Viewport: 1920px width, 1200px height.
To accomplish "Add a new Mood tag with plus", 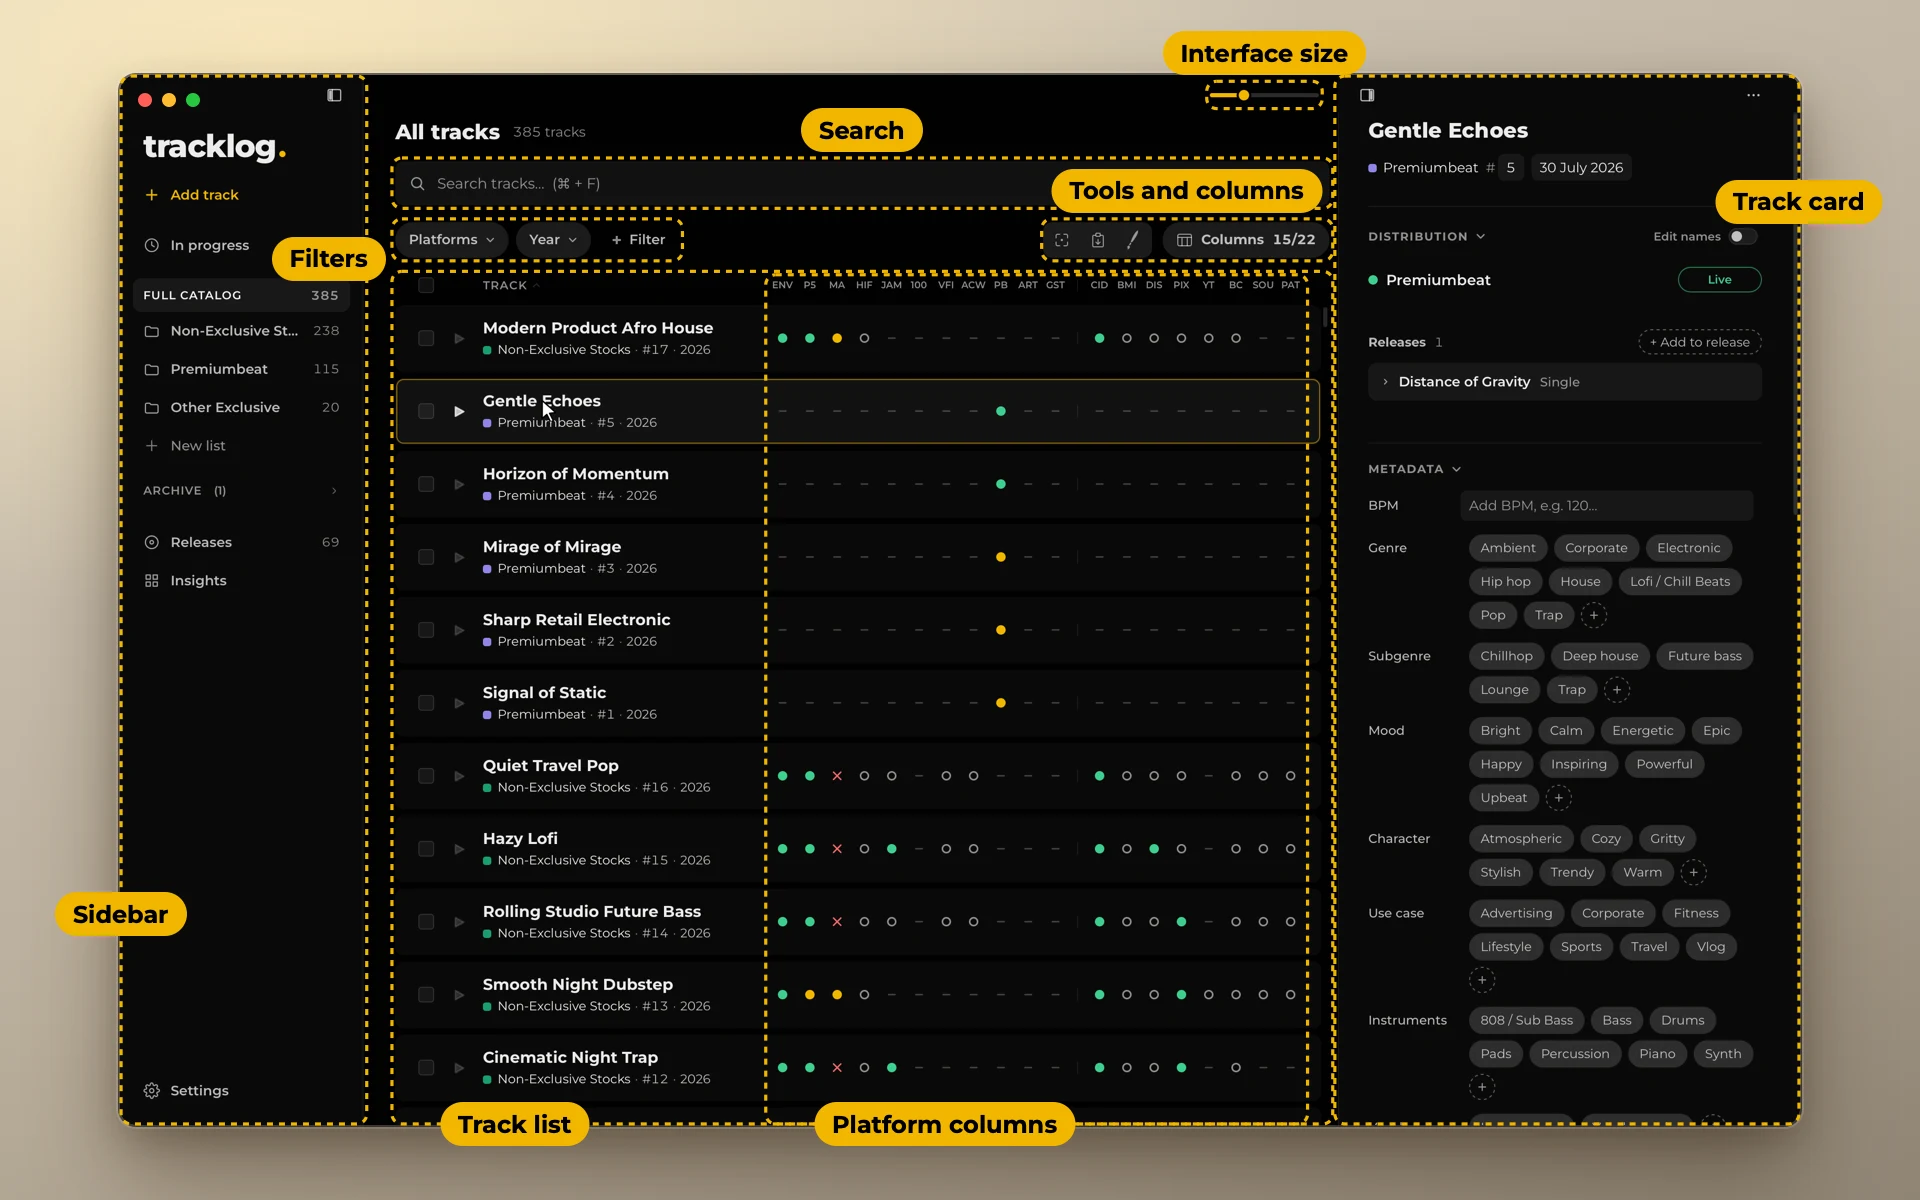I will pos(1558,798).
